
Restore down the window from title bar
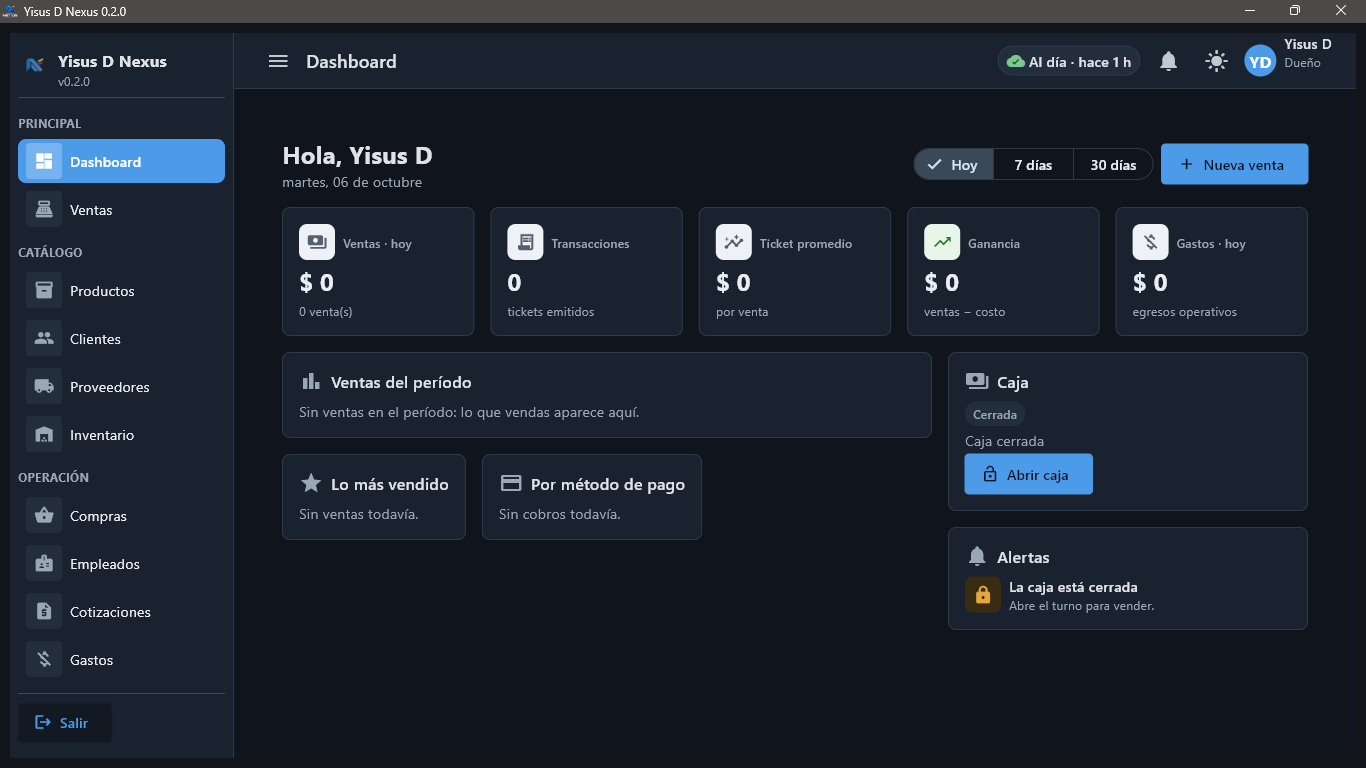click(x=1295, y=10)
